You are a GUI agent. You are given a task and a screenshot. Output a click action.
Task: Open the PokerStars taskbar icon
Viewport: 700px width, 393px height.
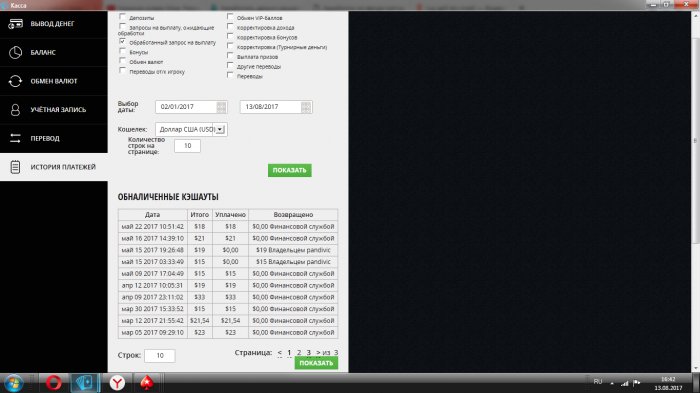pos(147,383)
